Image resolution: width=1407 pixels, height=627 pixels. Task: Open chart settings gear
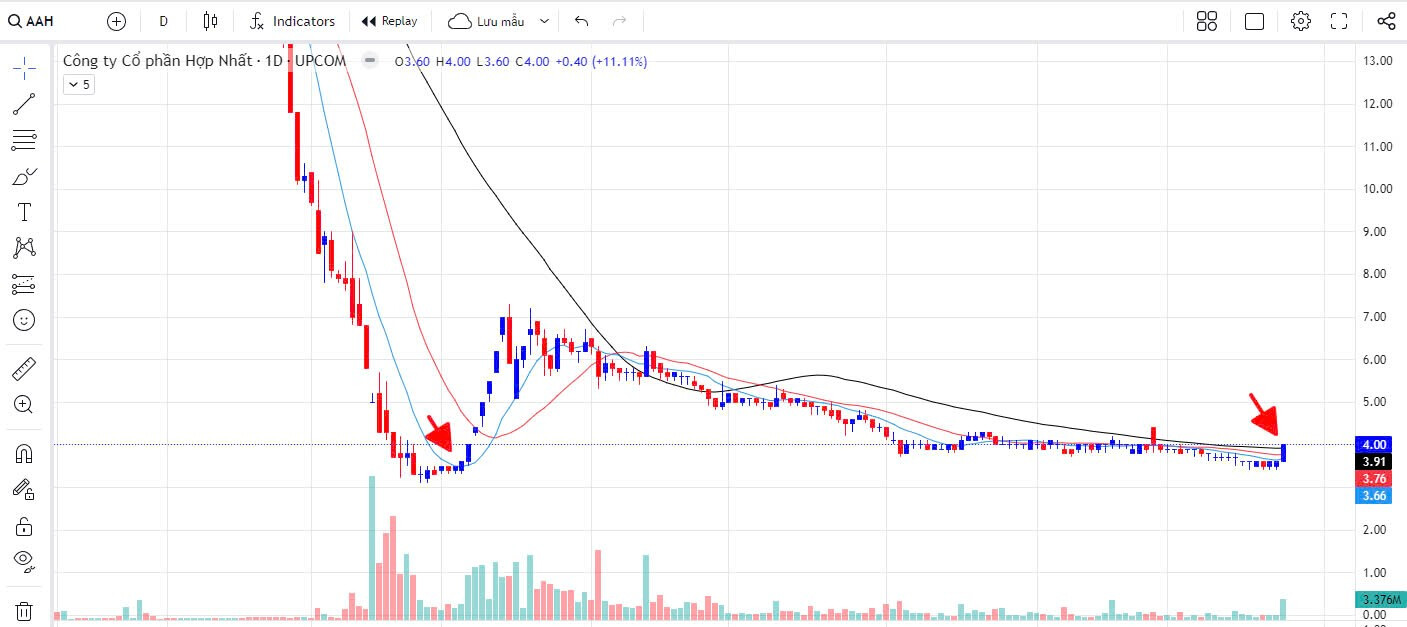coord(1300,21)
